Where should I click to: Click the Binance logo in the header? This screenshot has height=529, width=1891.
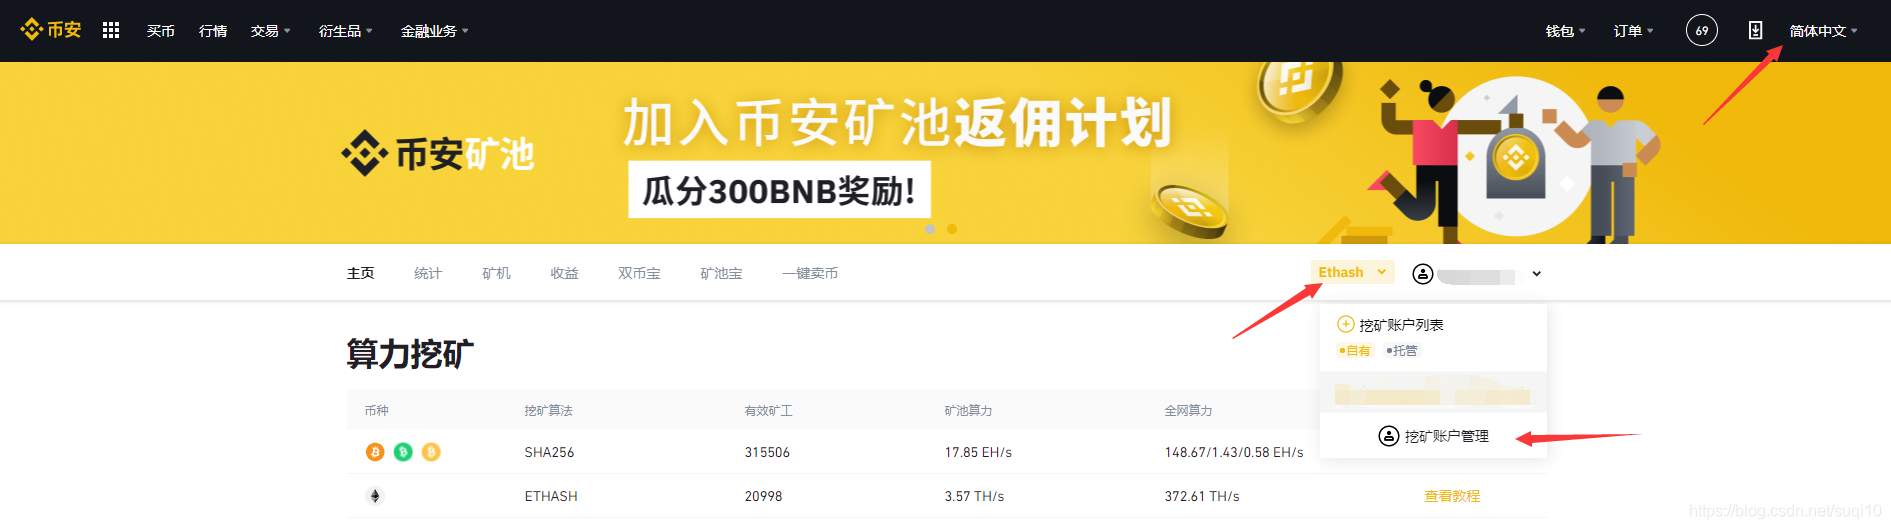click(51, 30)
